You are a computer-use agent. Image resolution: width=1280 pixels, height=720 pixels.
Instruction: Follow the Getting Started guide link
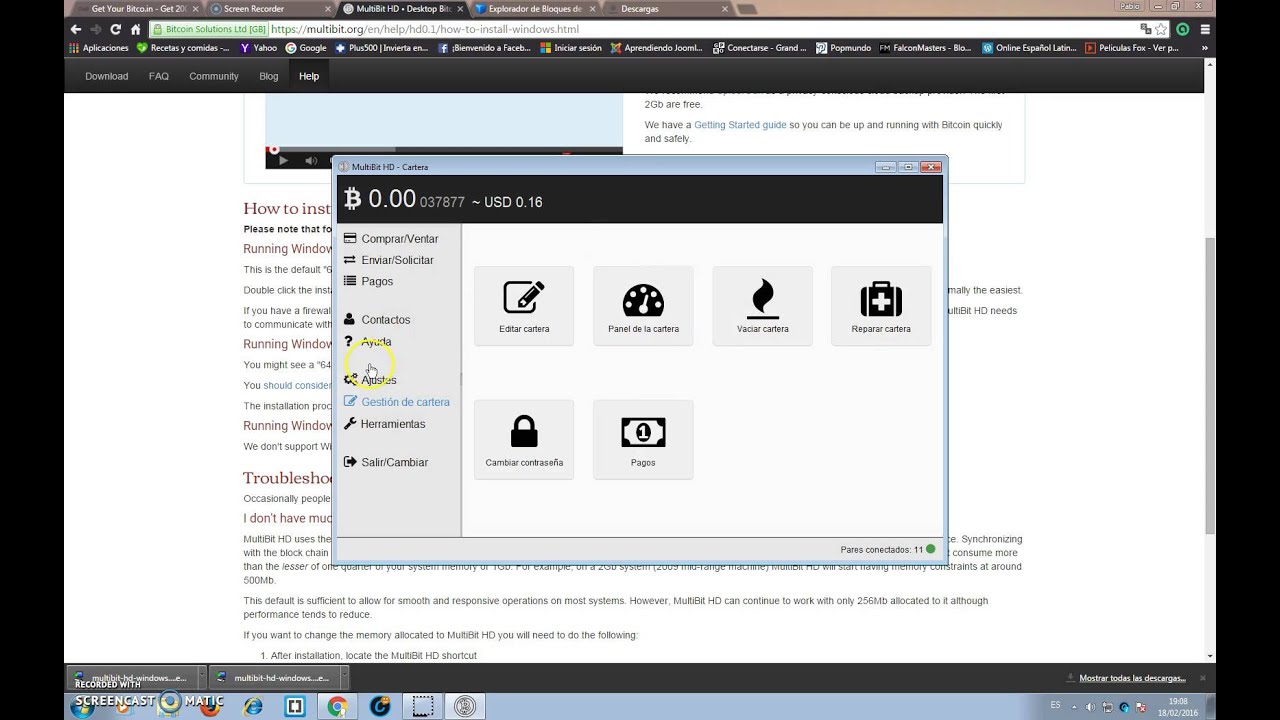[x=740, y=125]
